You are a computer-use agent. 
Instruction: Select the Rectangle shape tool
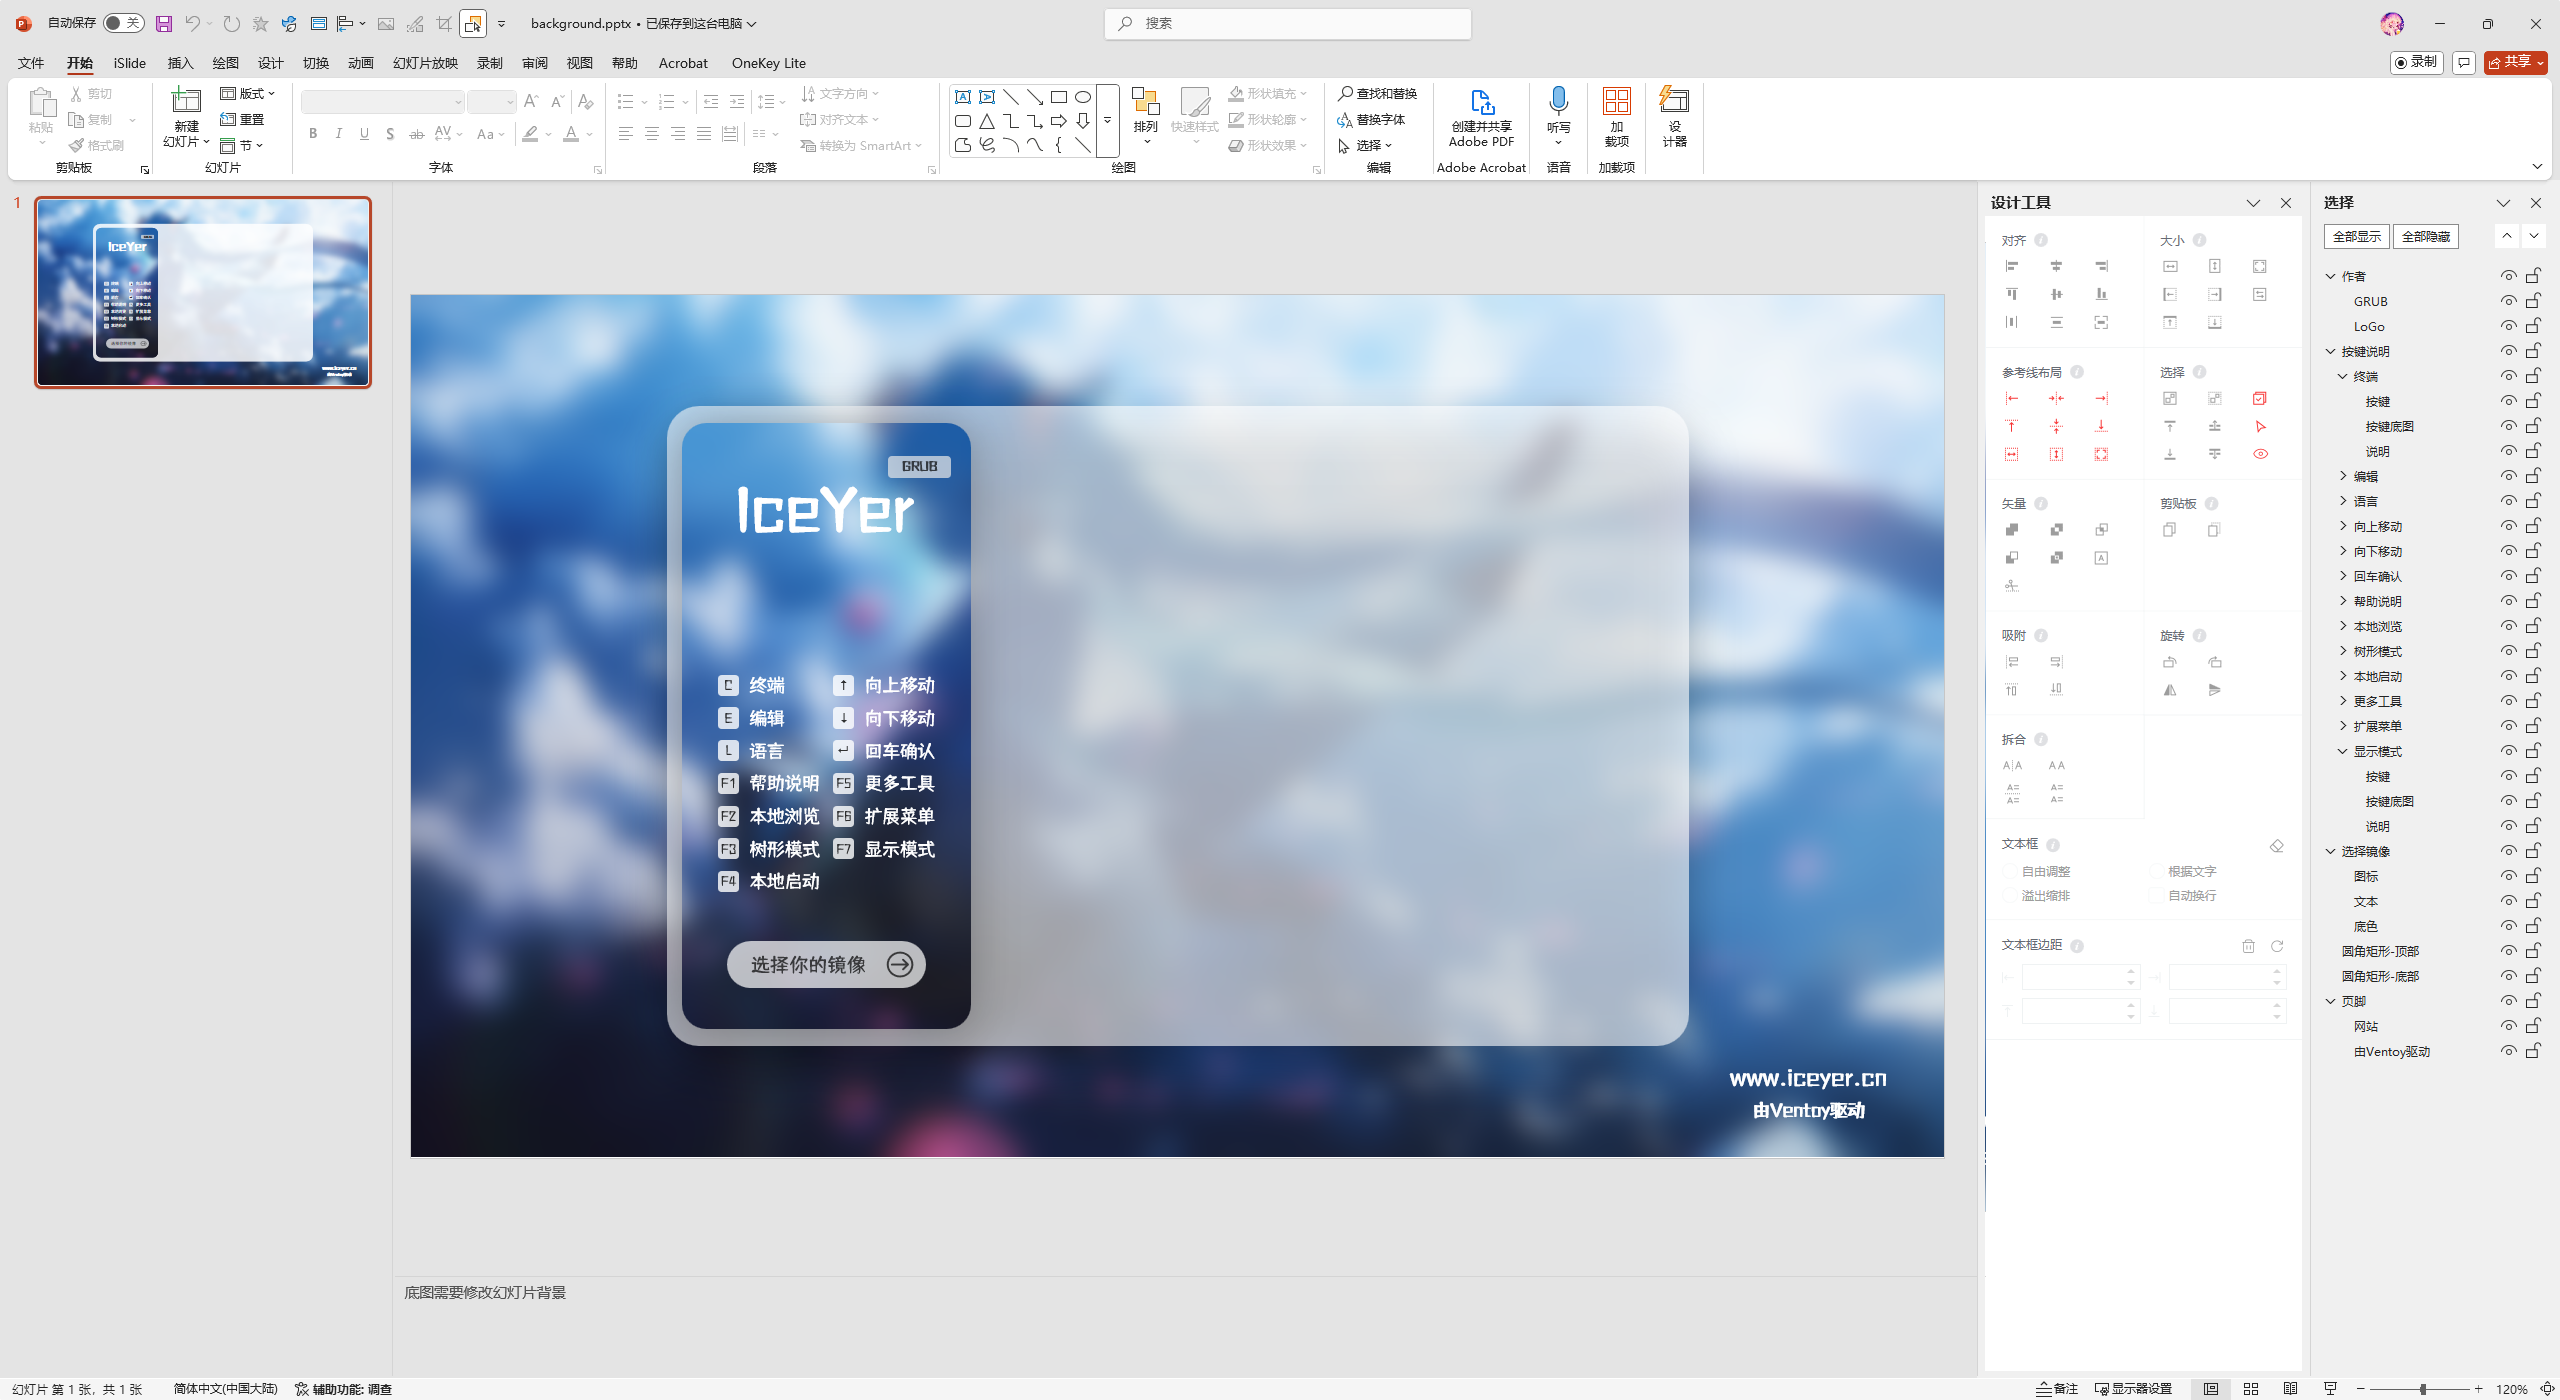[1059, 97]
